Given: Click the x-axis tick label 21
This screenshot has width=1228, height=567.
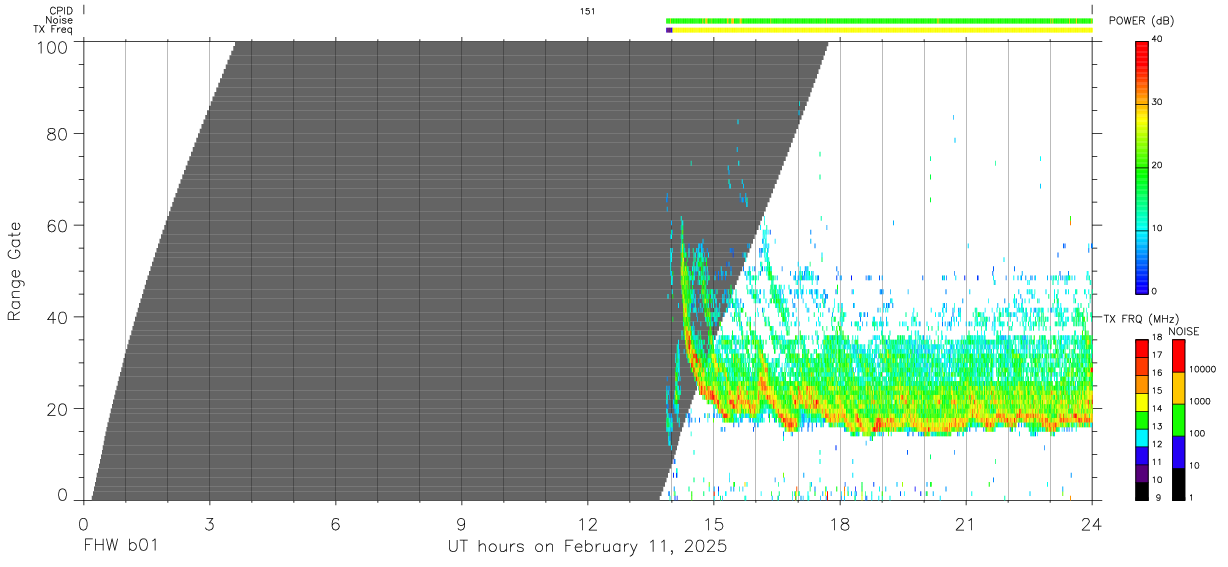Looking at the screenshot, I should tap(966, 524).
